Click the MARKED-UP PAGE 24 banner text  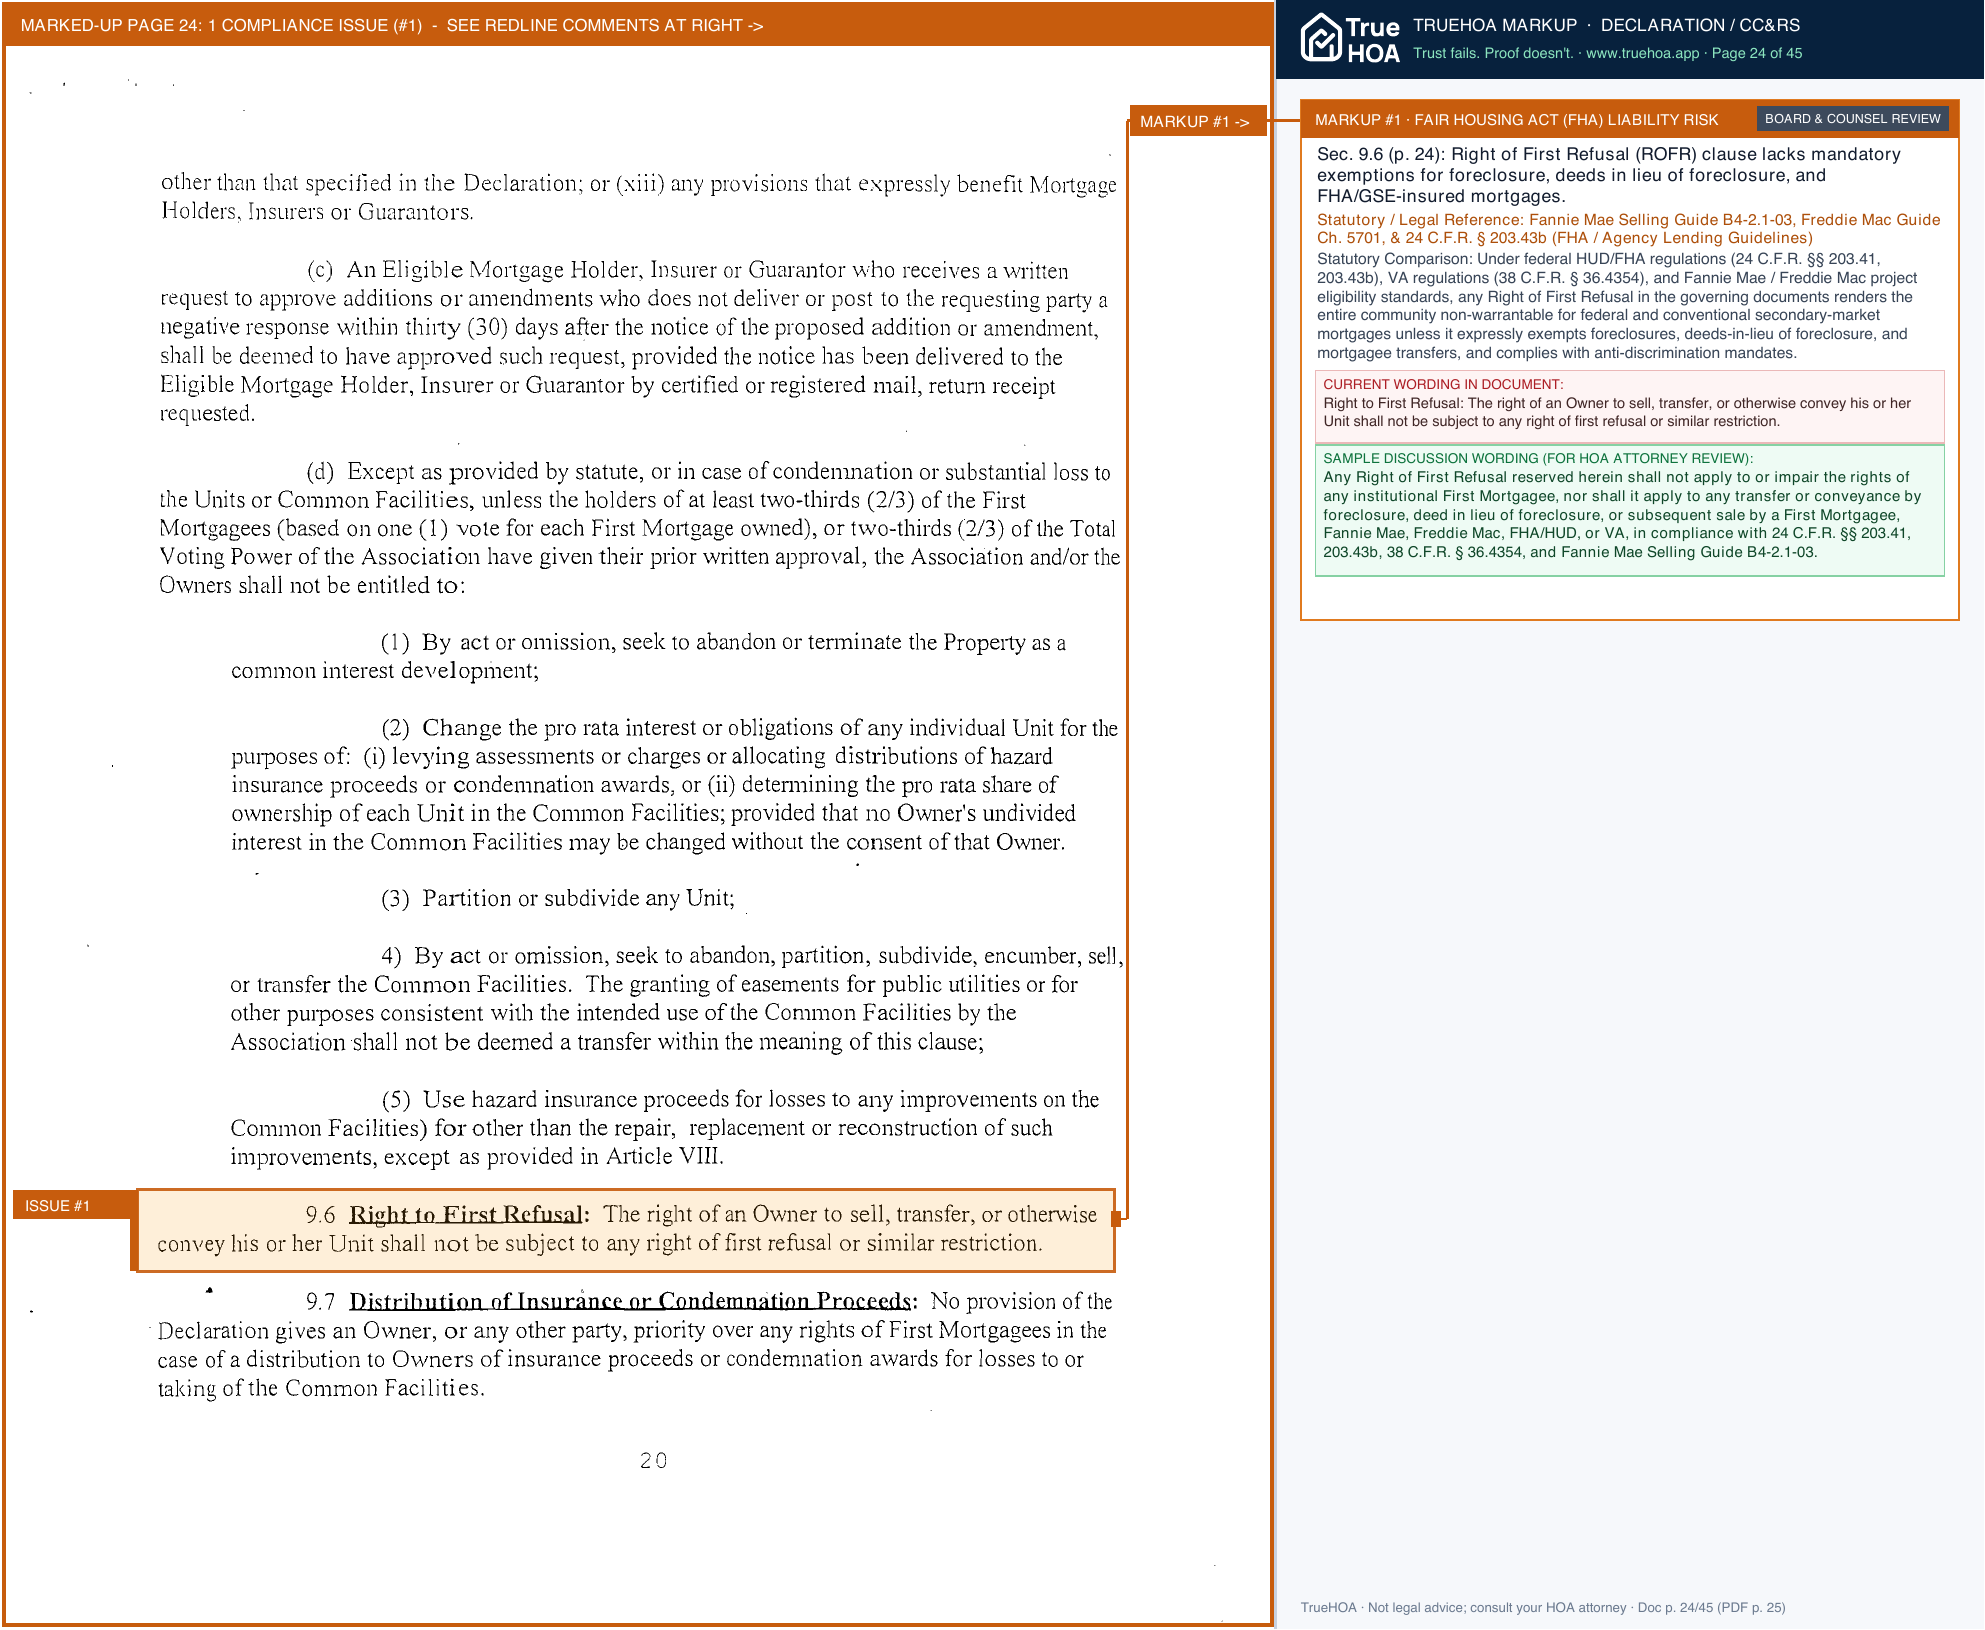392,25
